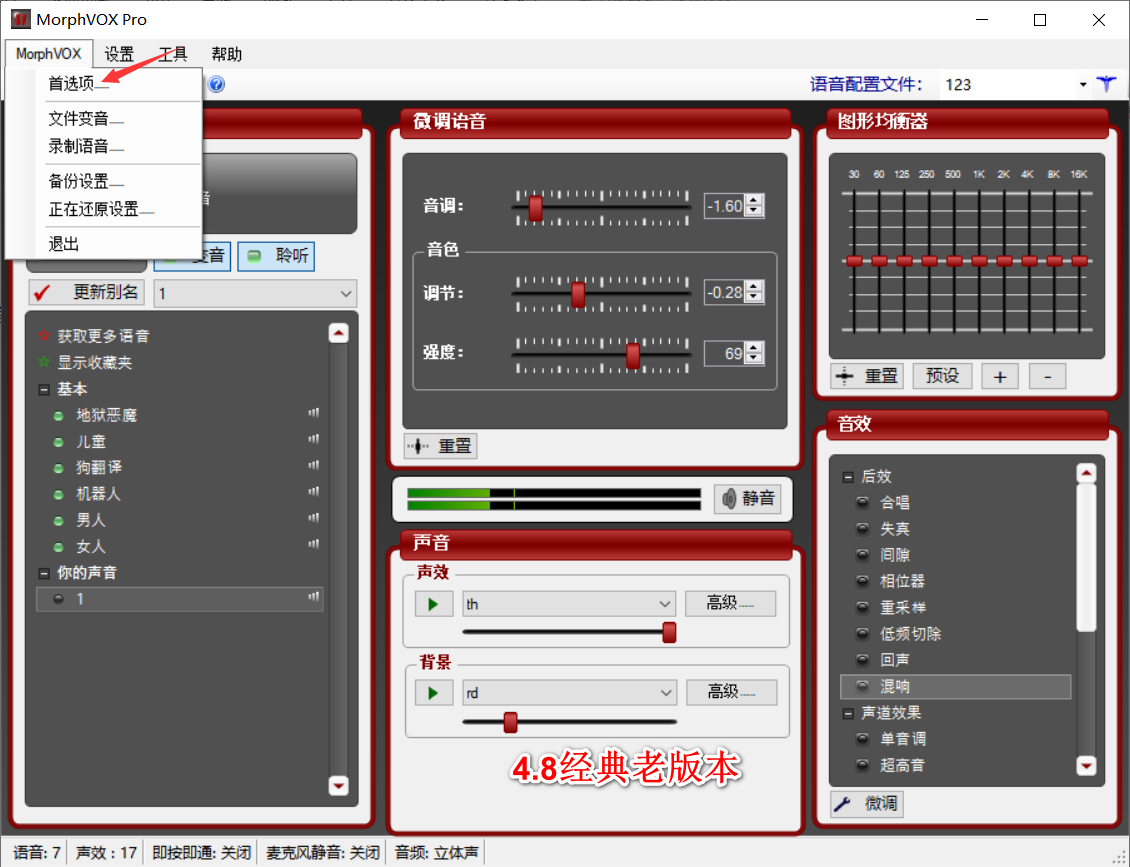Screen dimensions: 1130x867
Task: Click the 微调 wrench button in effects panel
Action: pos(867,804)
